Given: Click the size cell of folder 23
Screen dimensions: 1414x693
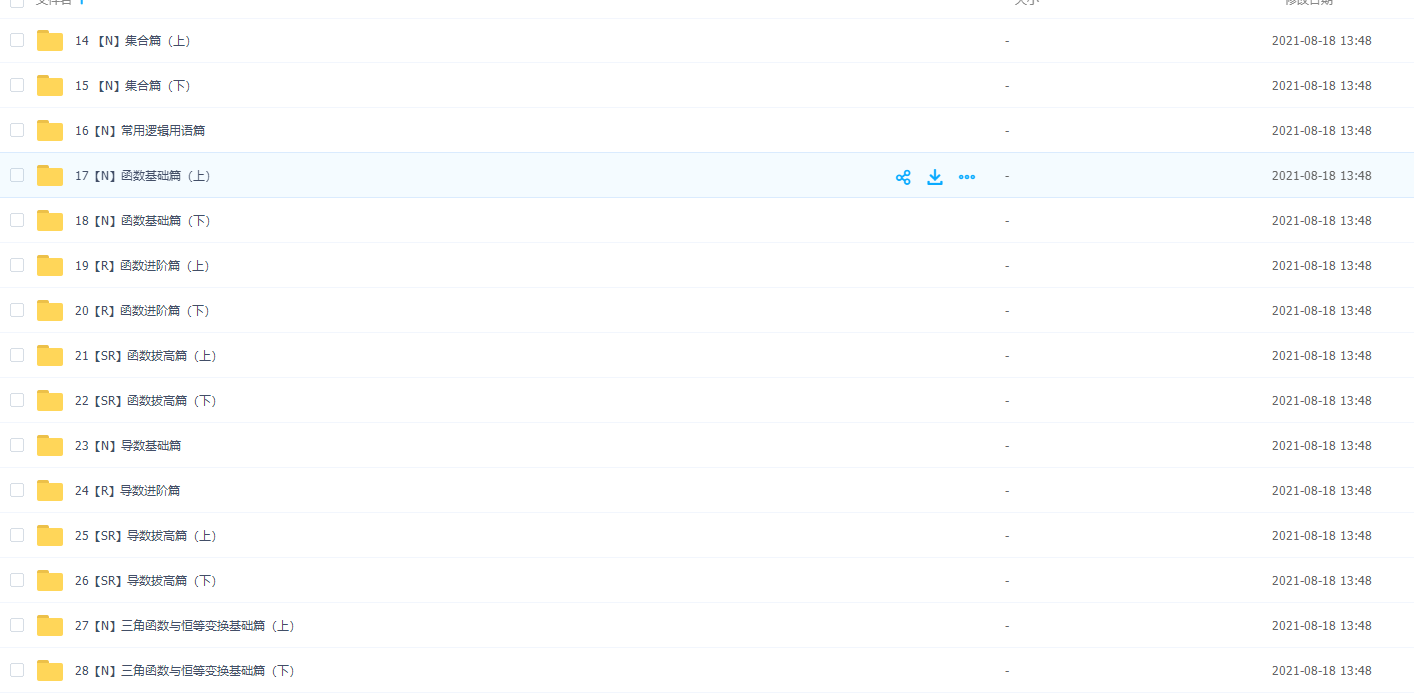Looking at the screenshot, I should (x=1007, y=446).
